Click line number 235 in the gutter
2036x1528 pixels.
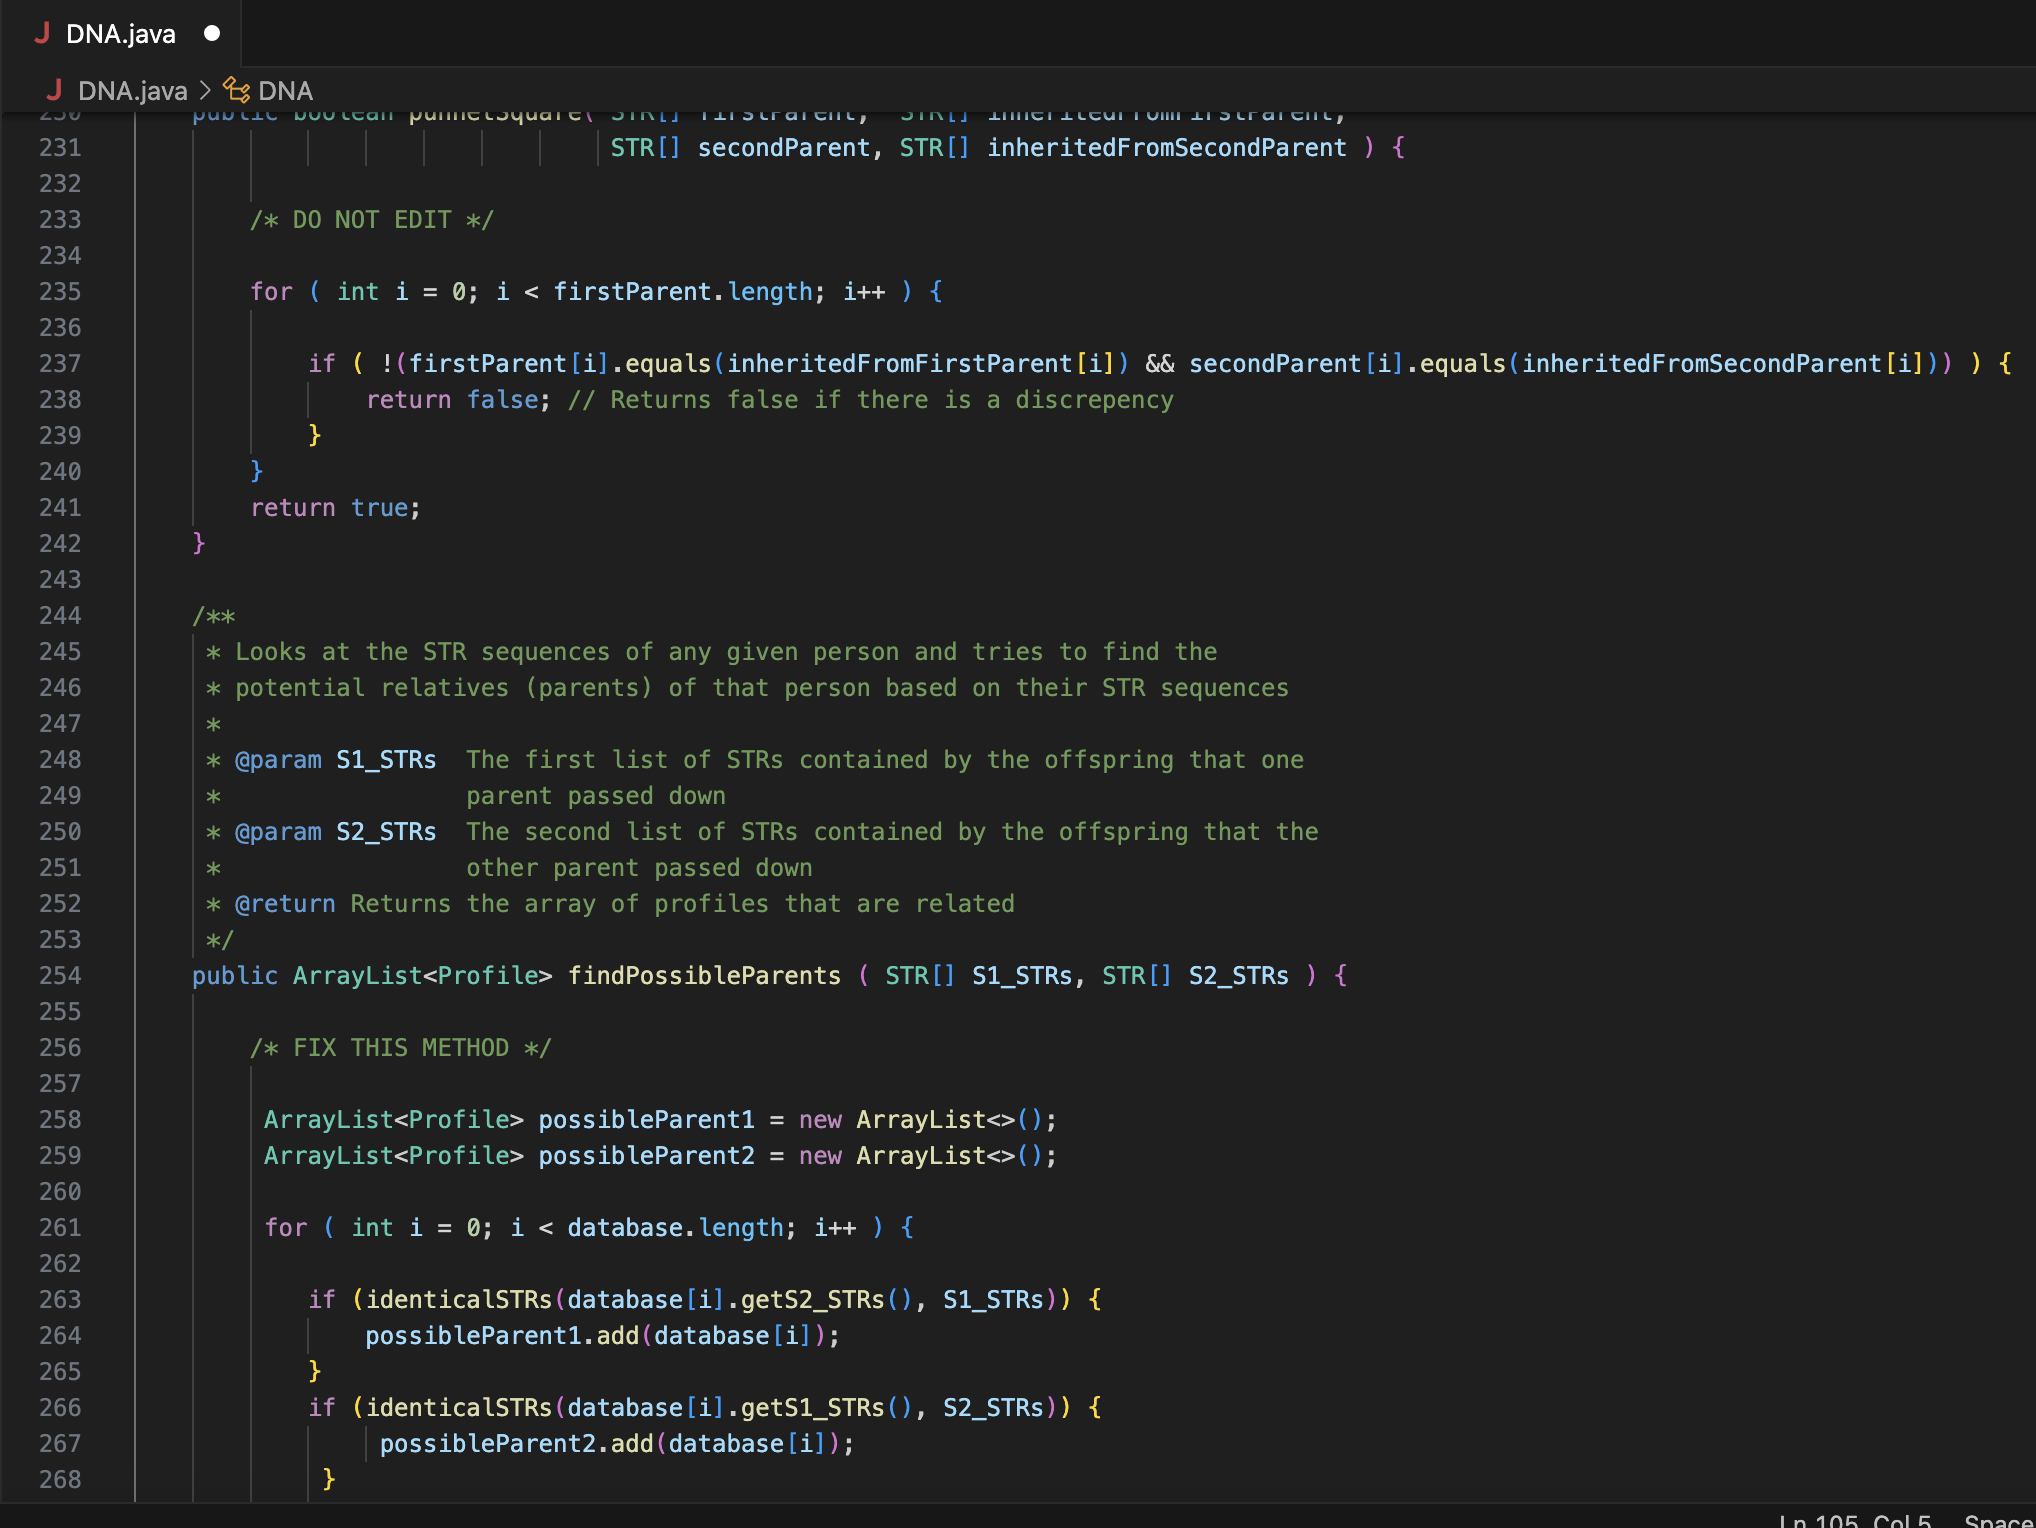[x=60, y=291]
